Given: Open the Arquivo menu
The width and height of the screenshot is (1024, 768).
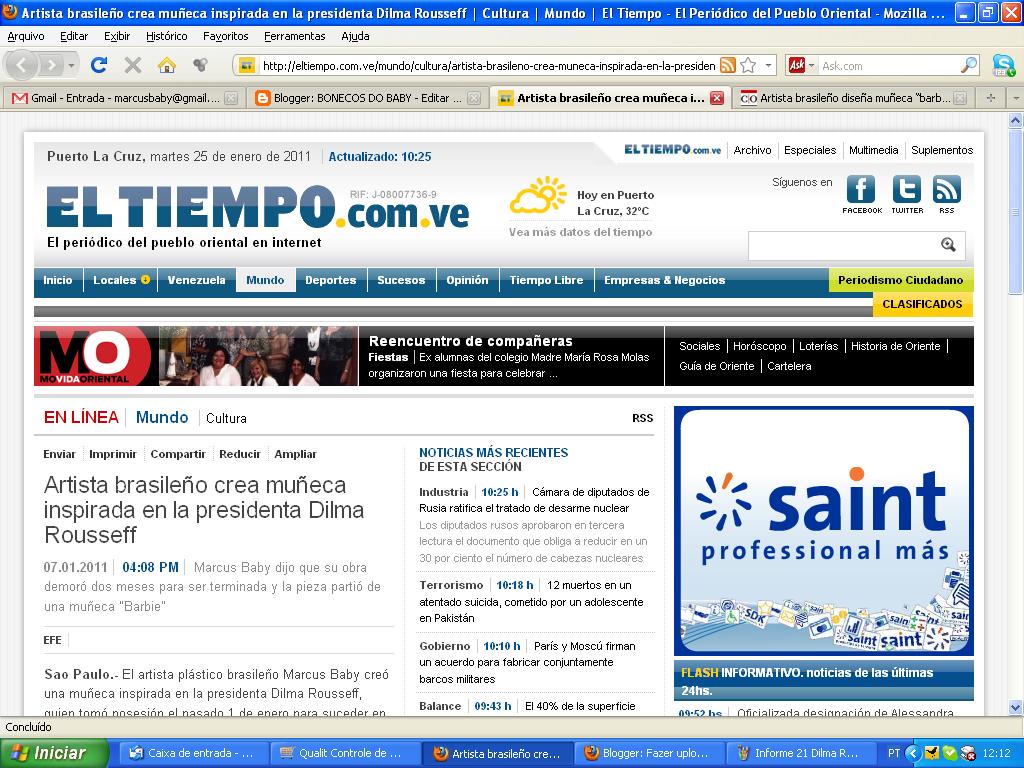Looking at the screenshot, I should pyautogui.click(x=26, y=37).
